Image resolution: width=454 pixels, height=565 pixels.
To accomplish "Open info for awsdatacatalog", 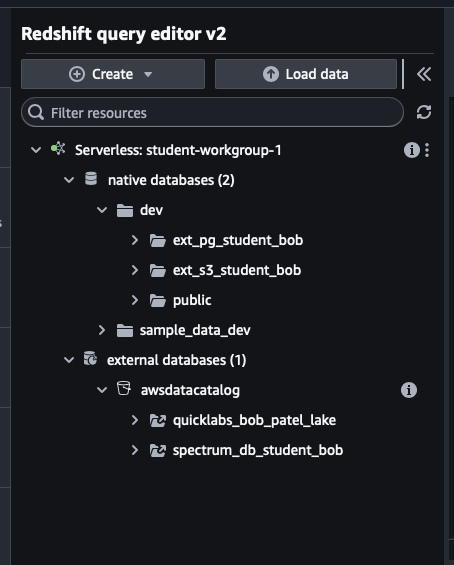I will pos(409,390).
